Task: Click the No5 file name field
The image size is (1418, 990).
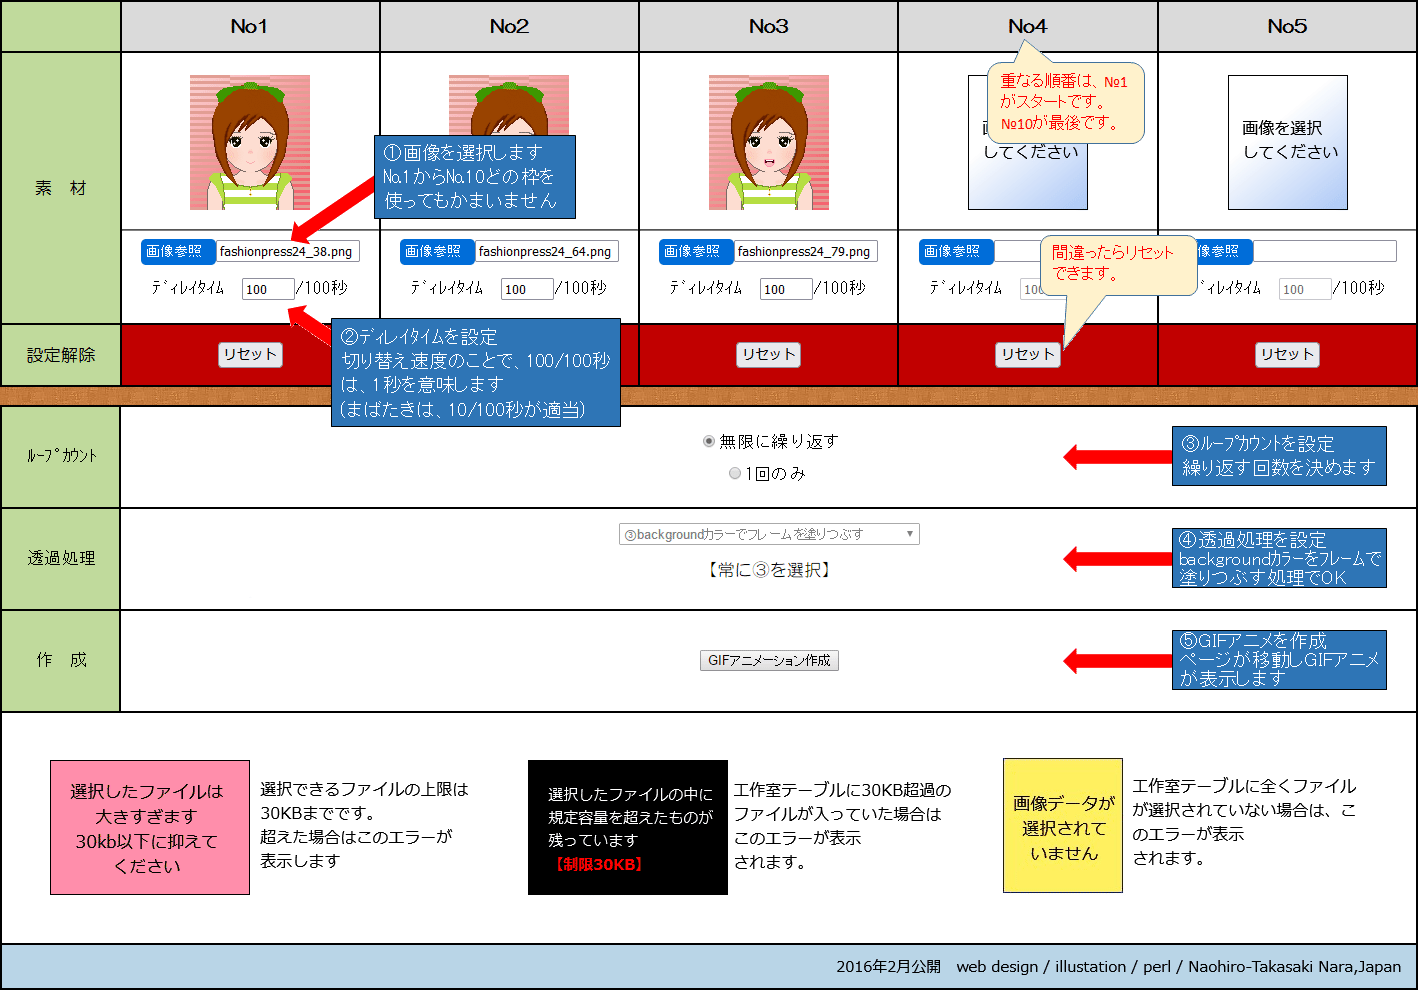Action: [1324, 251]
